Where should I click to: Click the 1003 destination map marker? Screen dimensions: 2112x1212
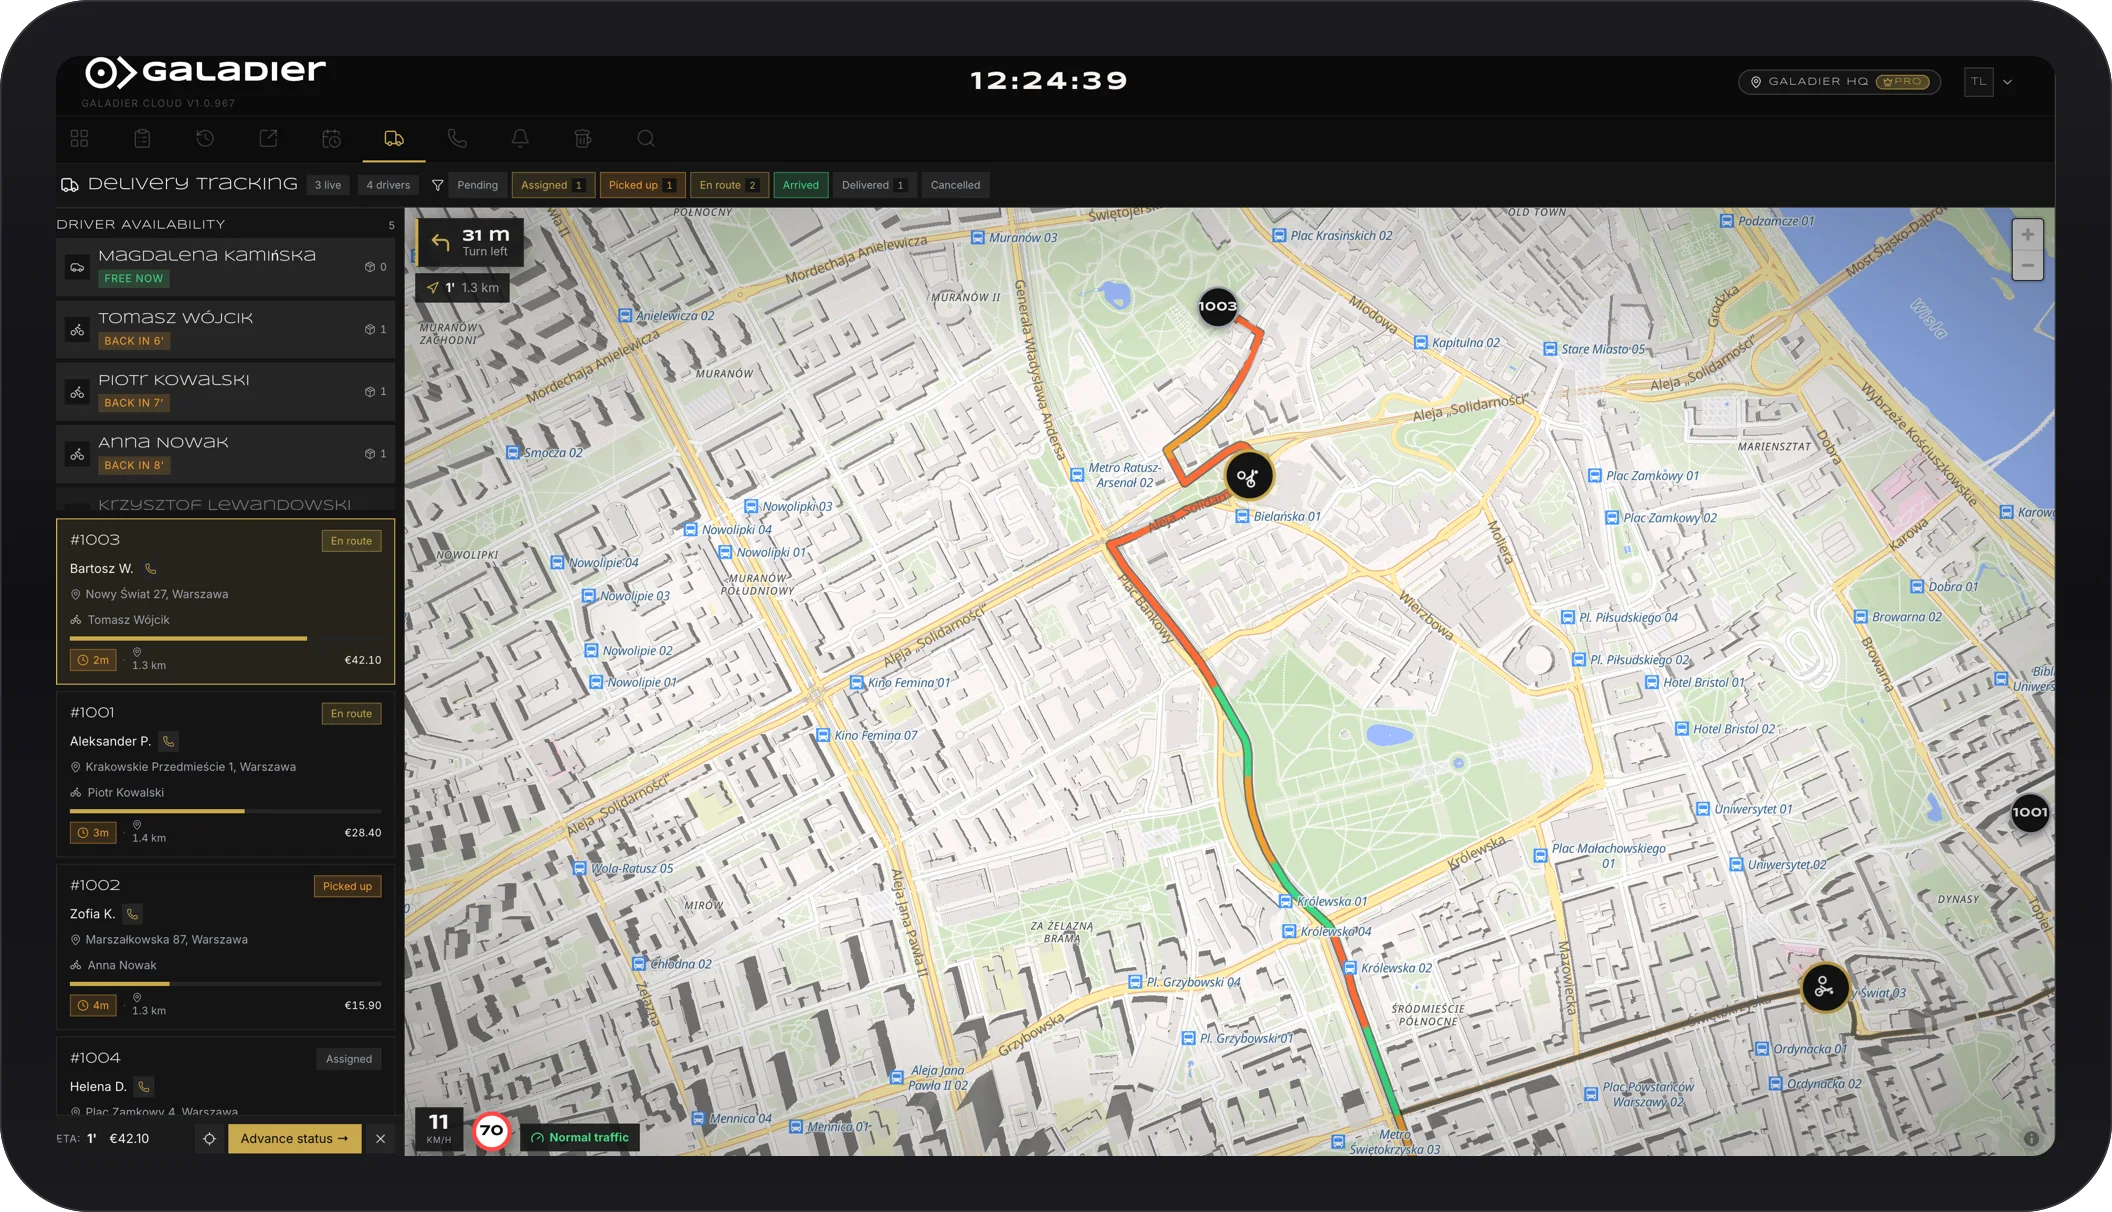point(1218,307)
